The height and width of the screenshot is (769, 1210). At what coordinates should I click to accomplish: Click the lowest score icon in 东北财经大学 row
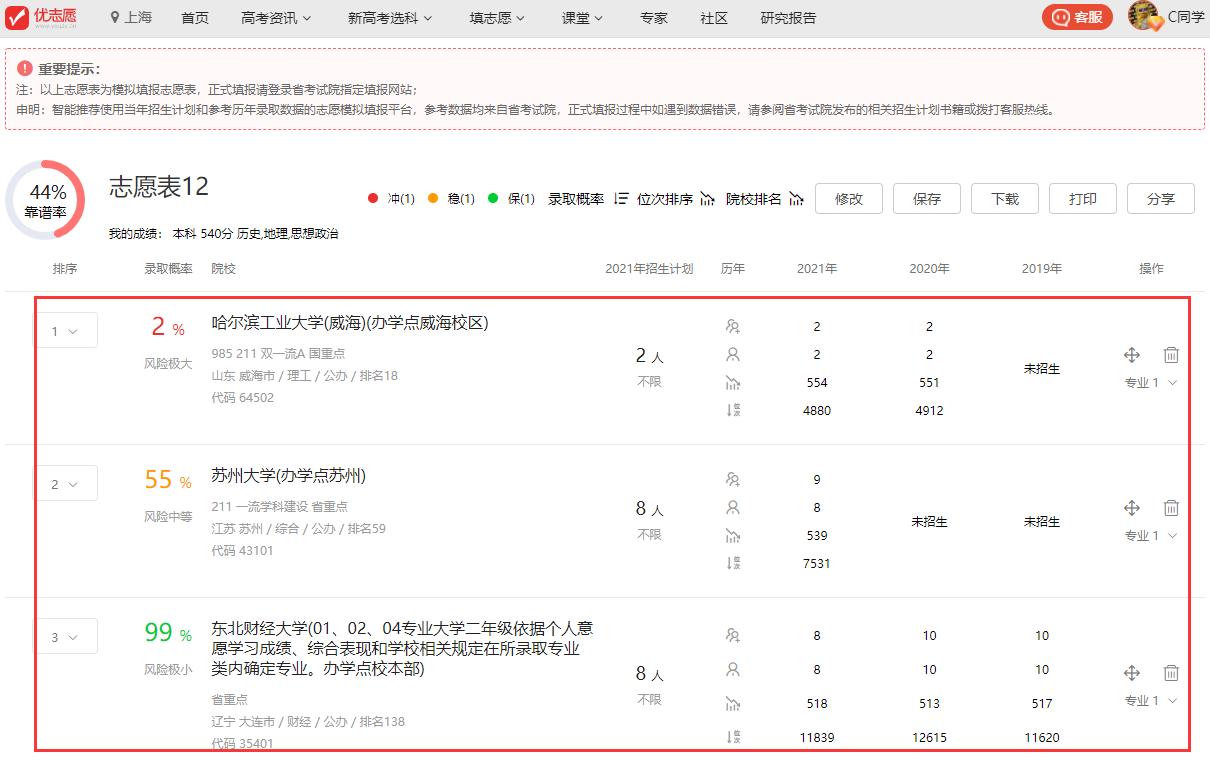point(733,703)
